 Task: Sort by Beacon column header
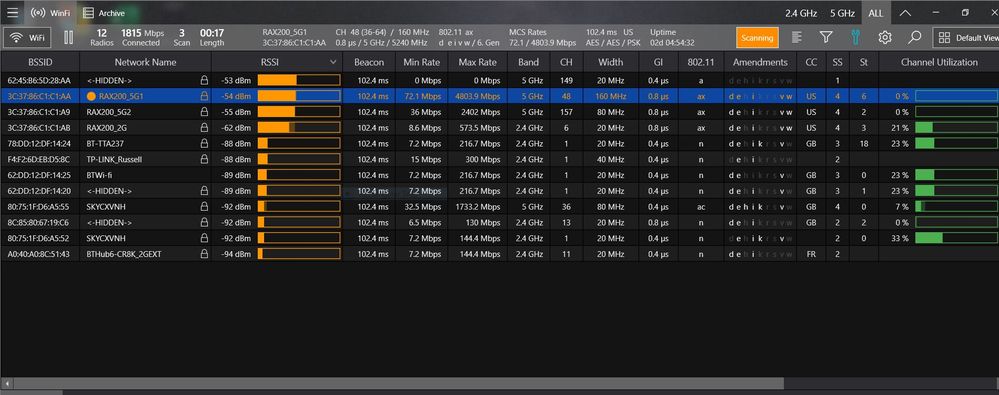click(x=369, y=62)
